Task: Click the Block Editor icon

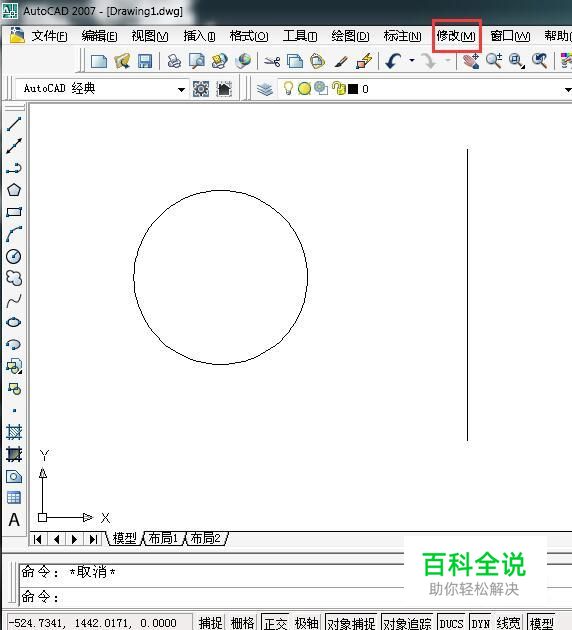Action: pos(364,61)
